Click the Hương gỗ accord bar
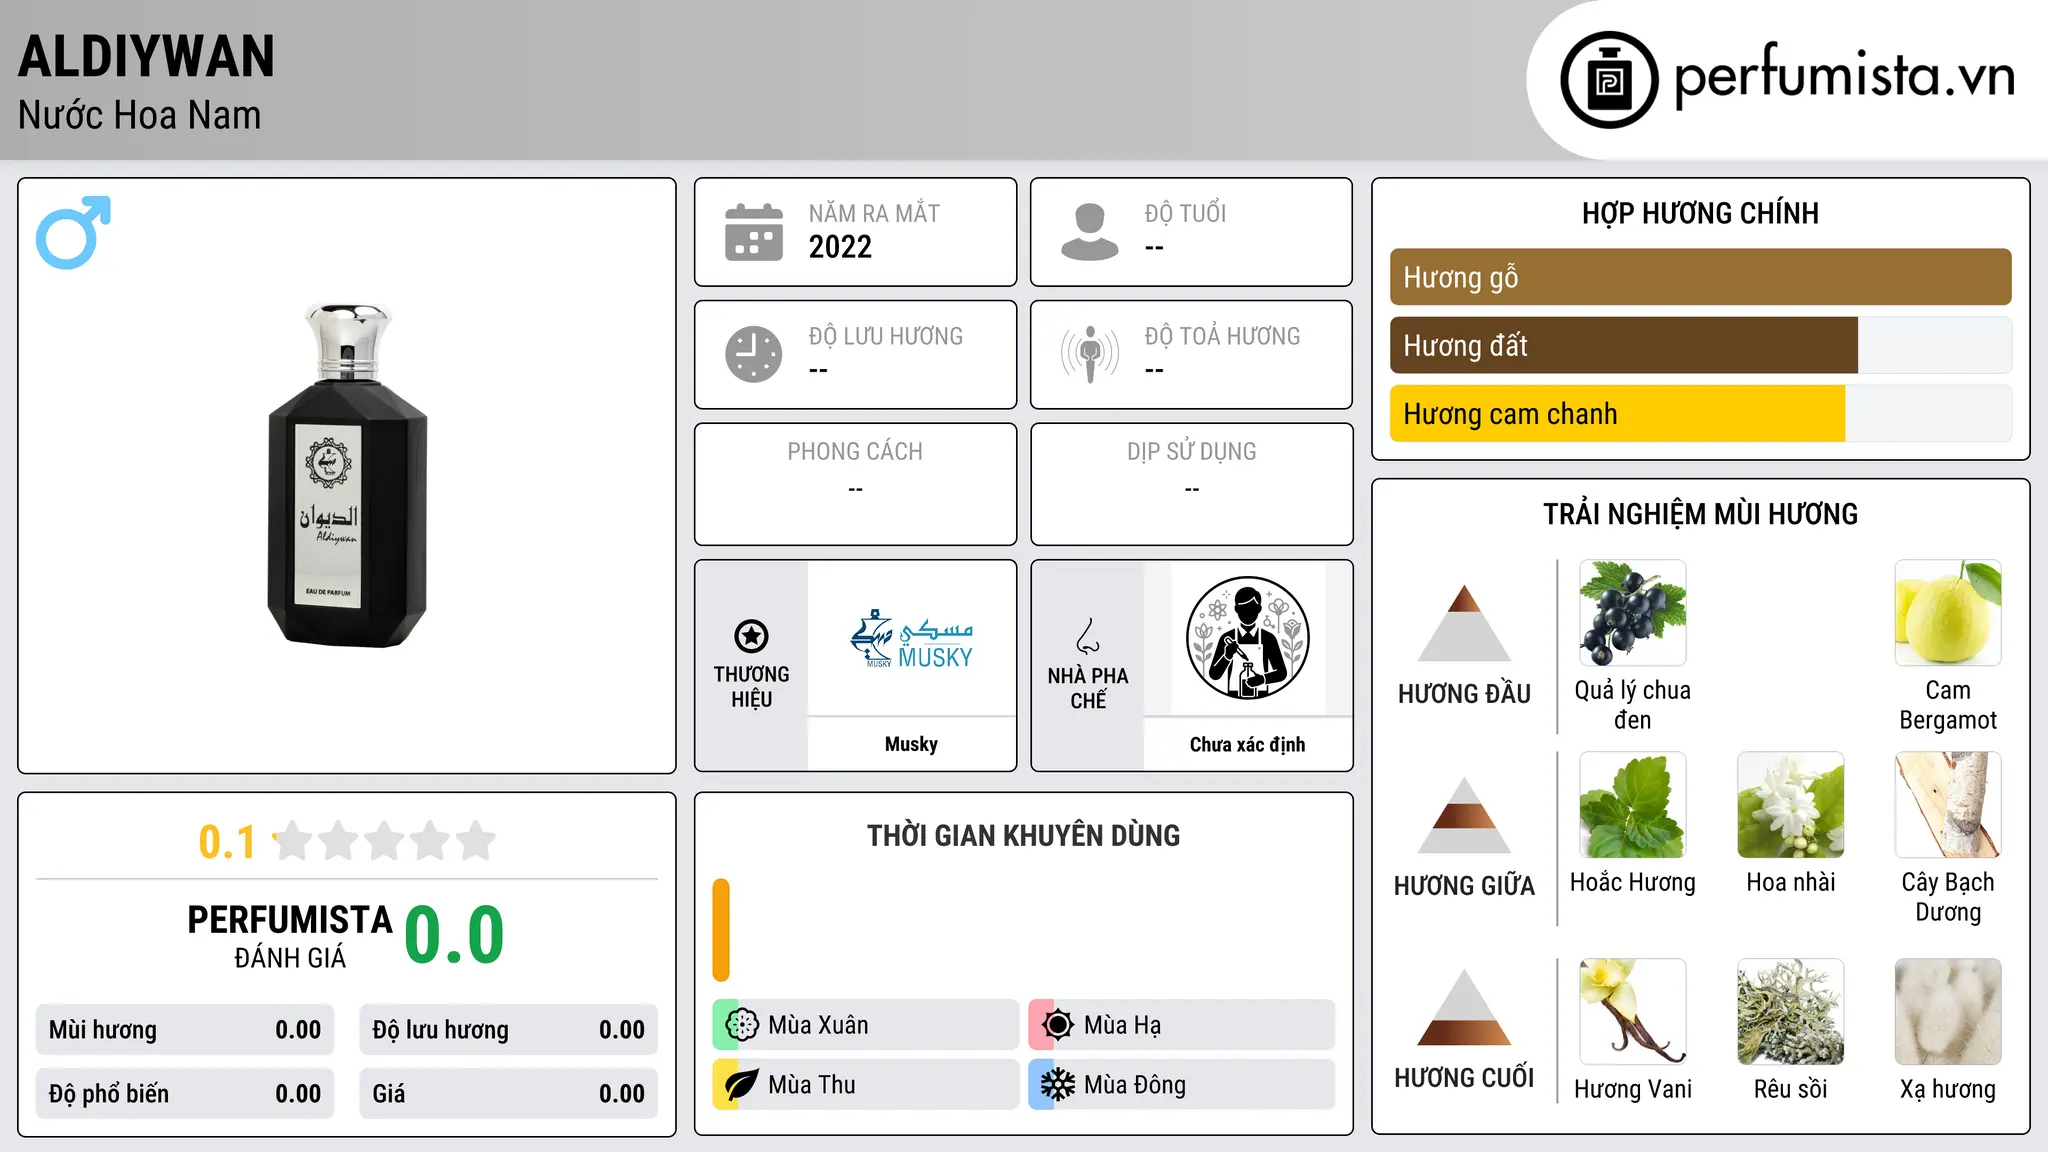 point(1700,277)
